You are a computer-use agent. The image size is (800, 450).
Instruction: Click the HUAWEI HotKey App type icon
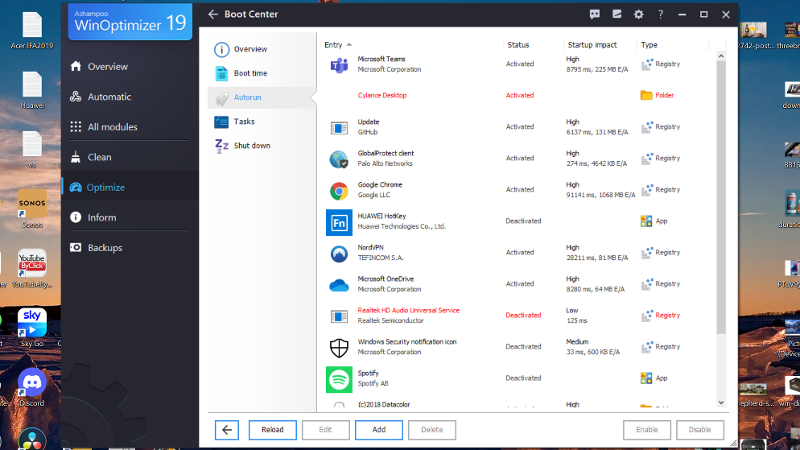[646, 221]
